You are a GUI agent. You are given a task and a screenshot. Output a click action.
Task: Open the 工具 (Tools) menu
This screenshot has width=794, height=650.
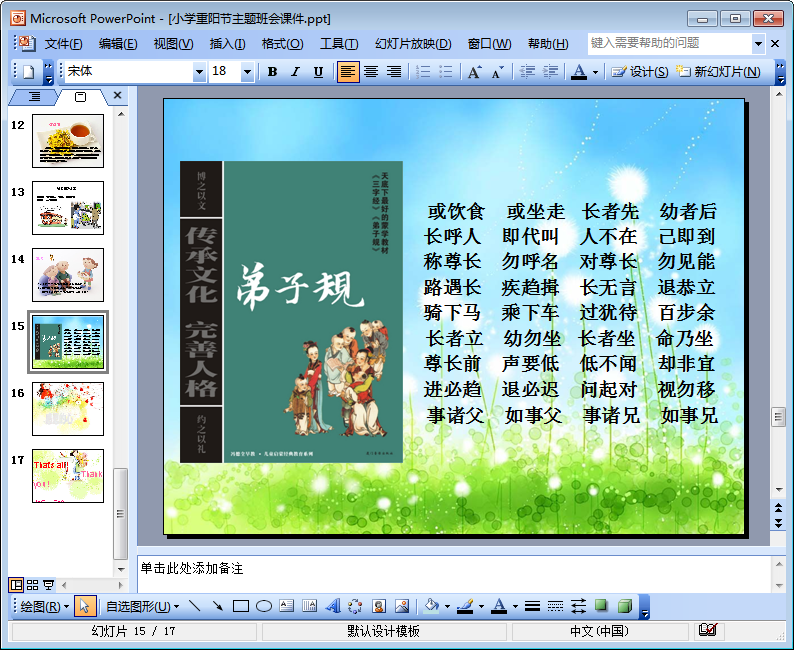point(339,44)
